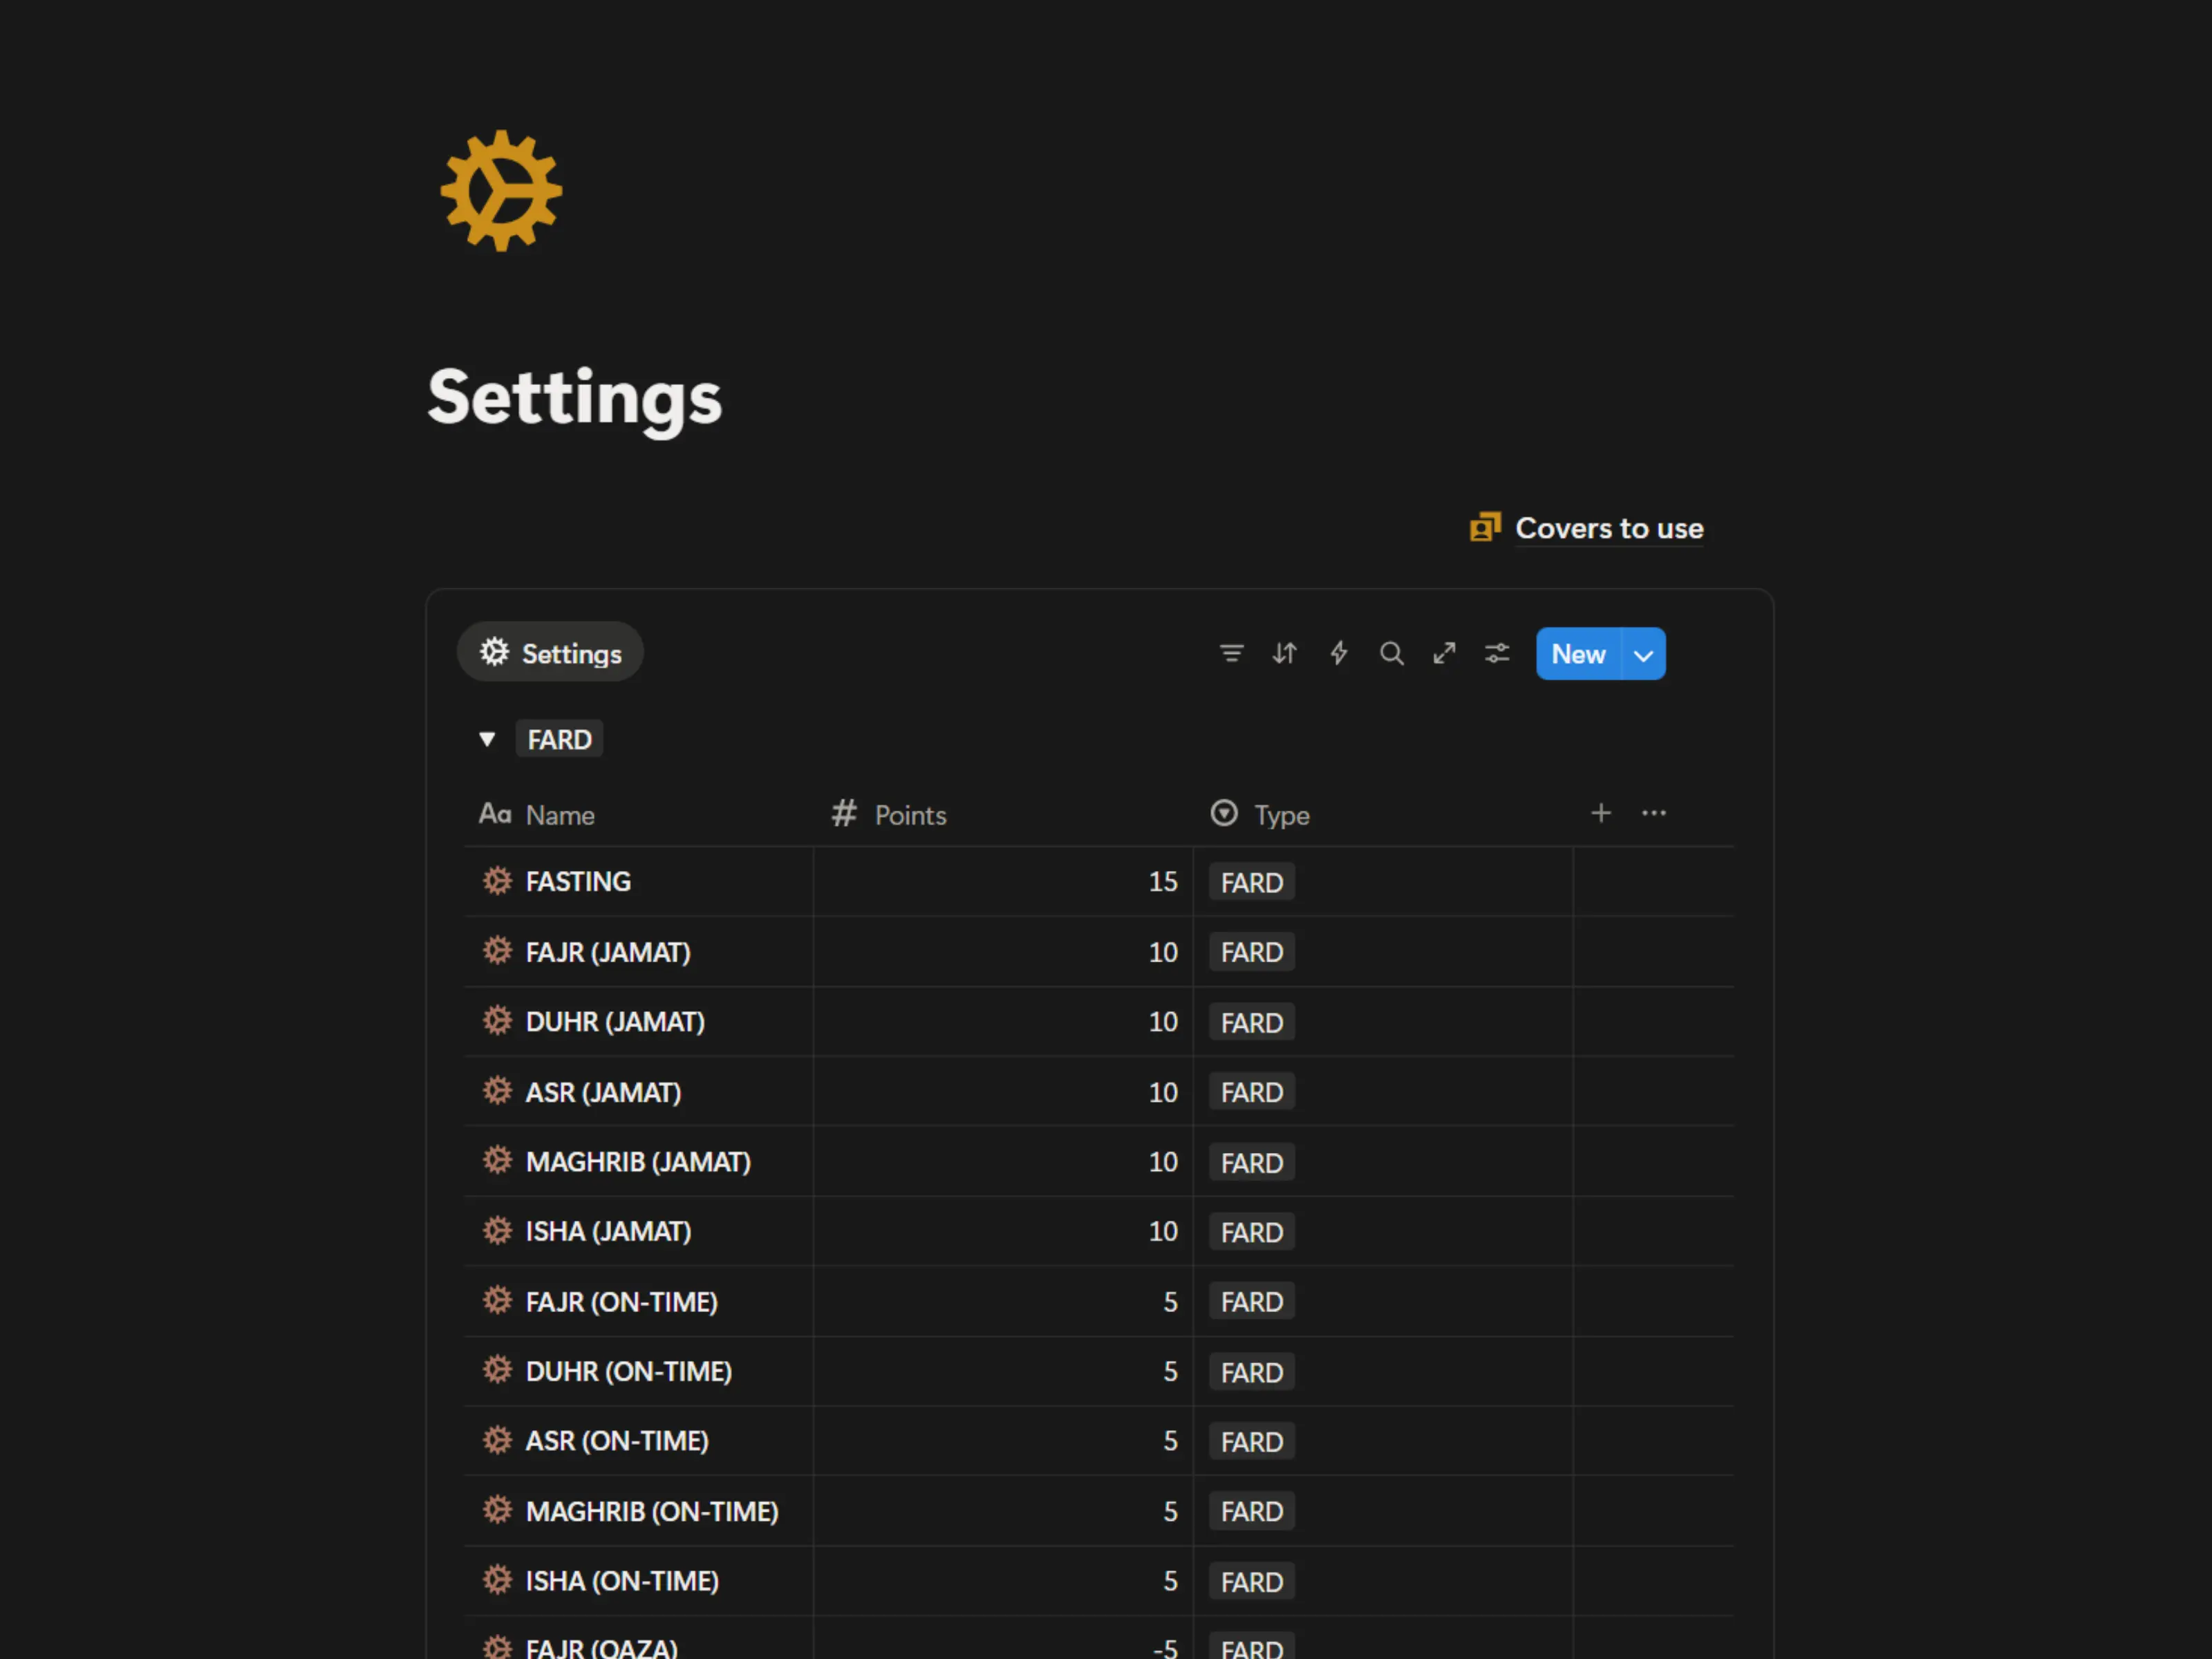Image resolution: width=2212 pixels, height=1659 pixels.
Task: Open the dropdown arrow beside the New button
Action: [x=1643, y=655]
